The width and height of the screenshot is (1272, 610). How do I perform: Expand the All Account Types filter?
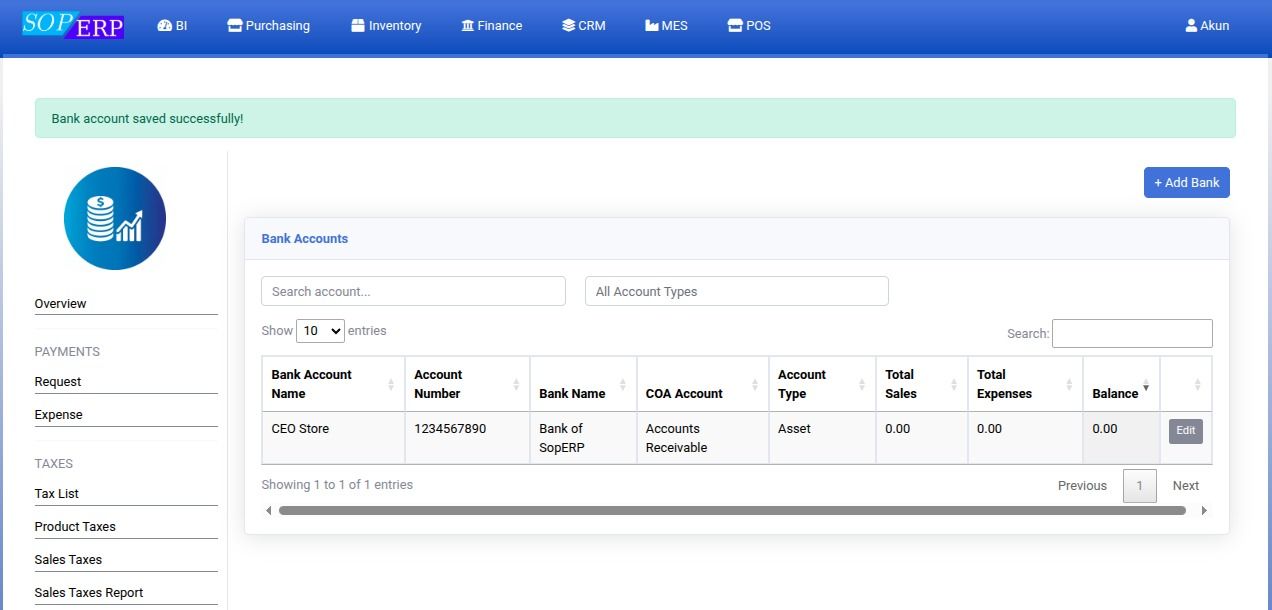(736, 292)
